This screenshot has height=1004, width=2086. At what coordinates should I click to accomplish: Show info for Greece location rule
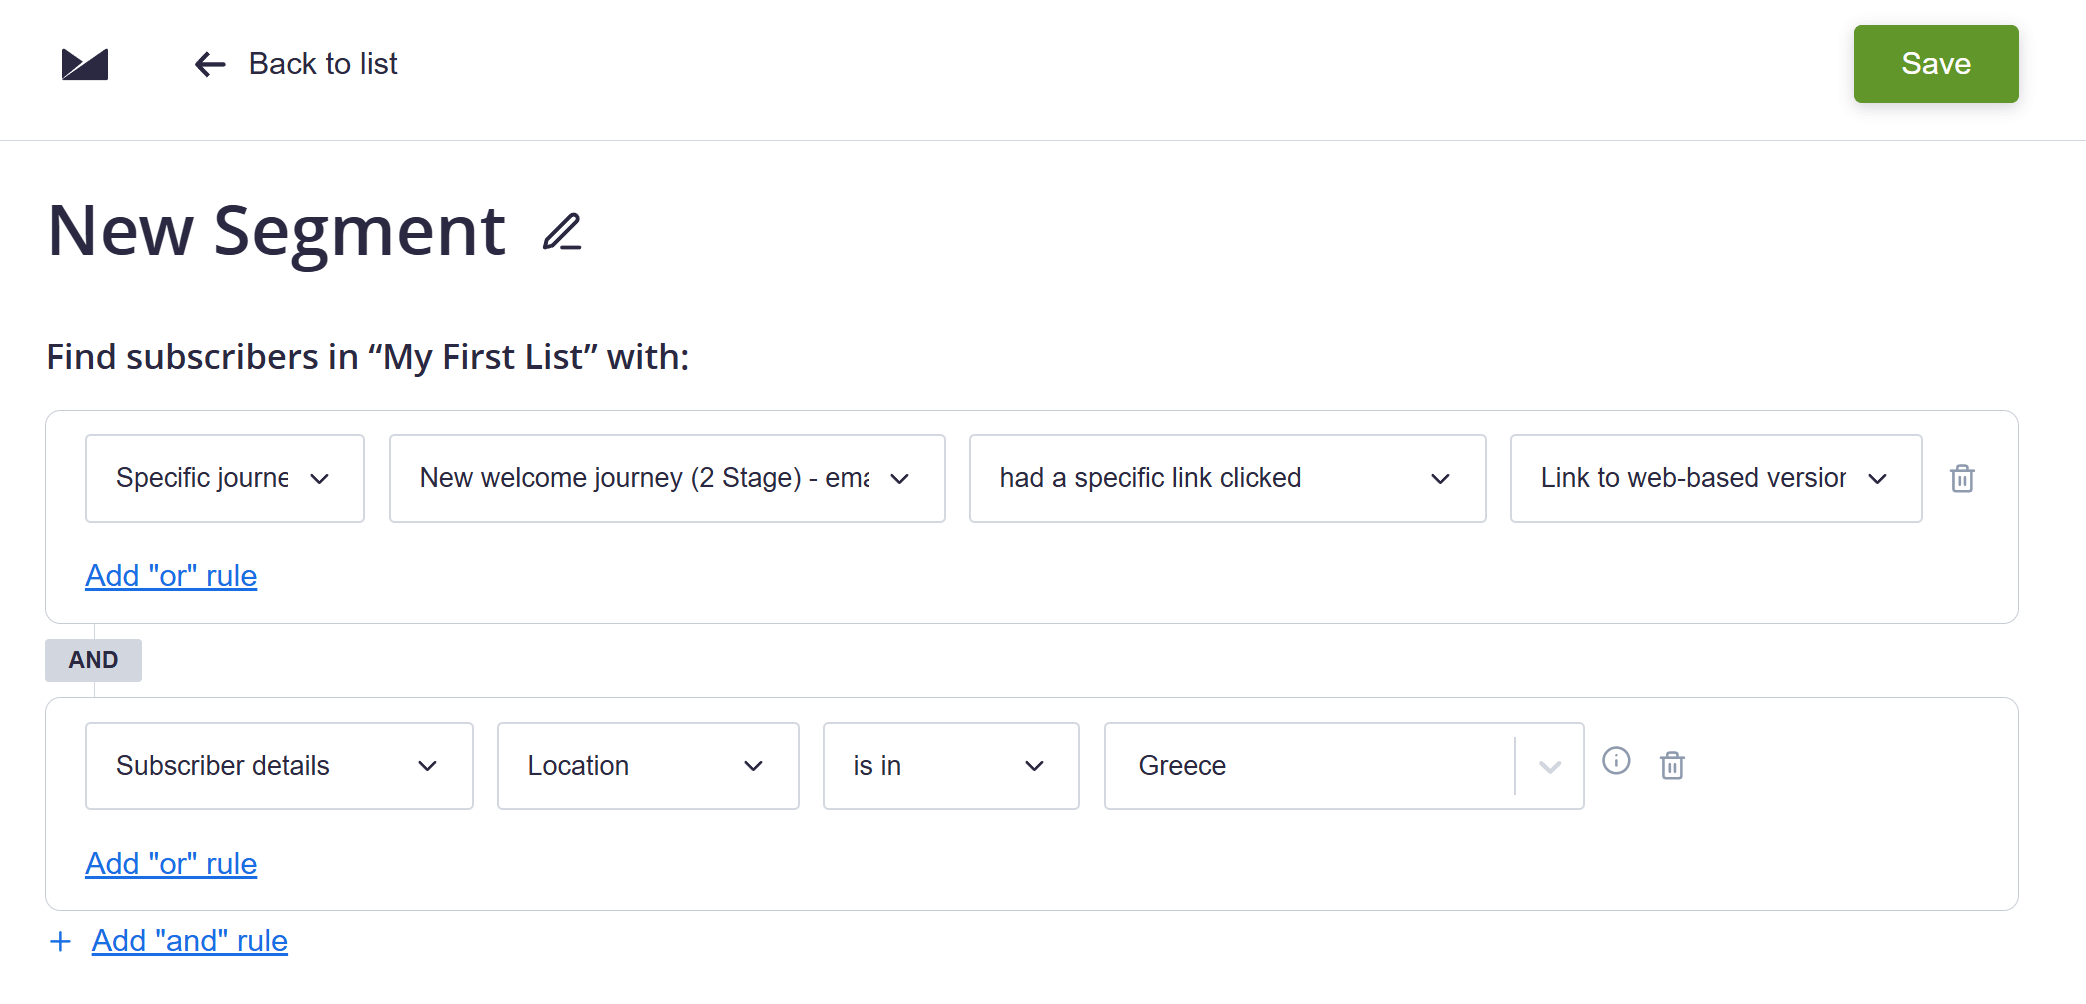[x=1616, y=761]
